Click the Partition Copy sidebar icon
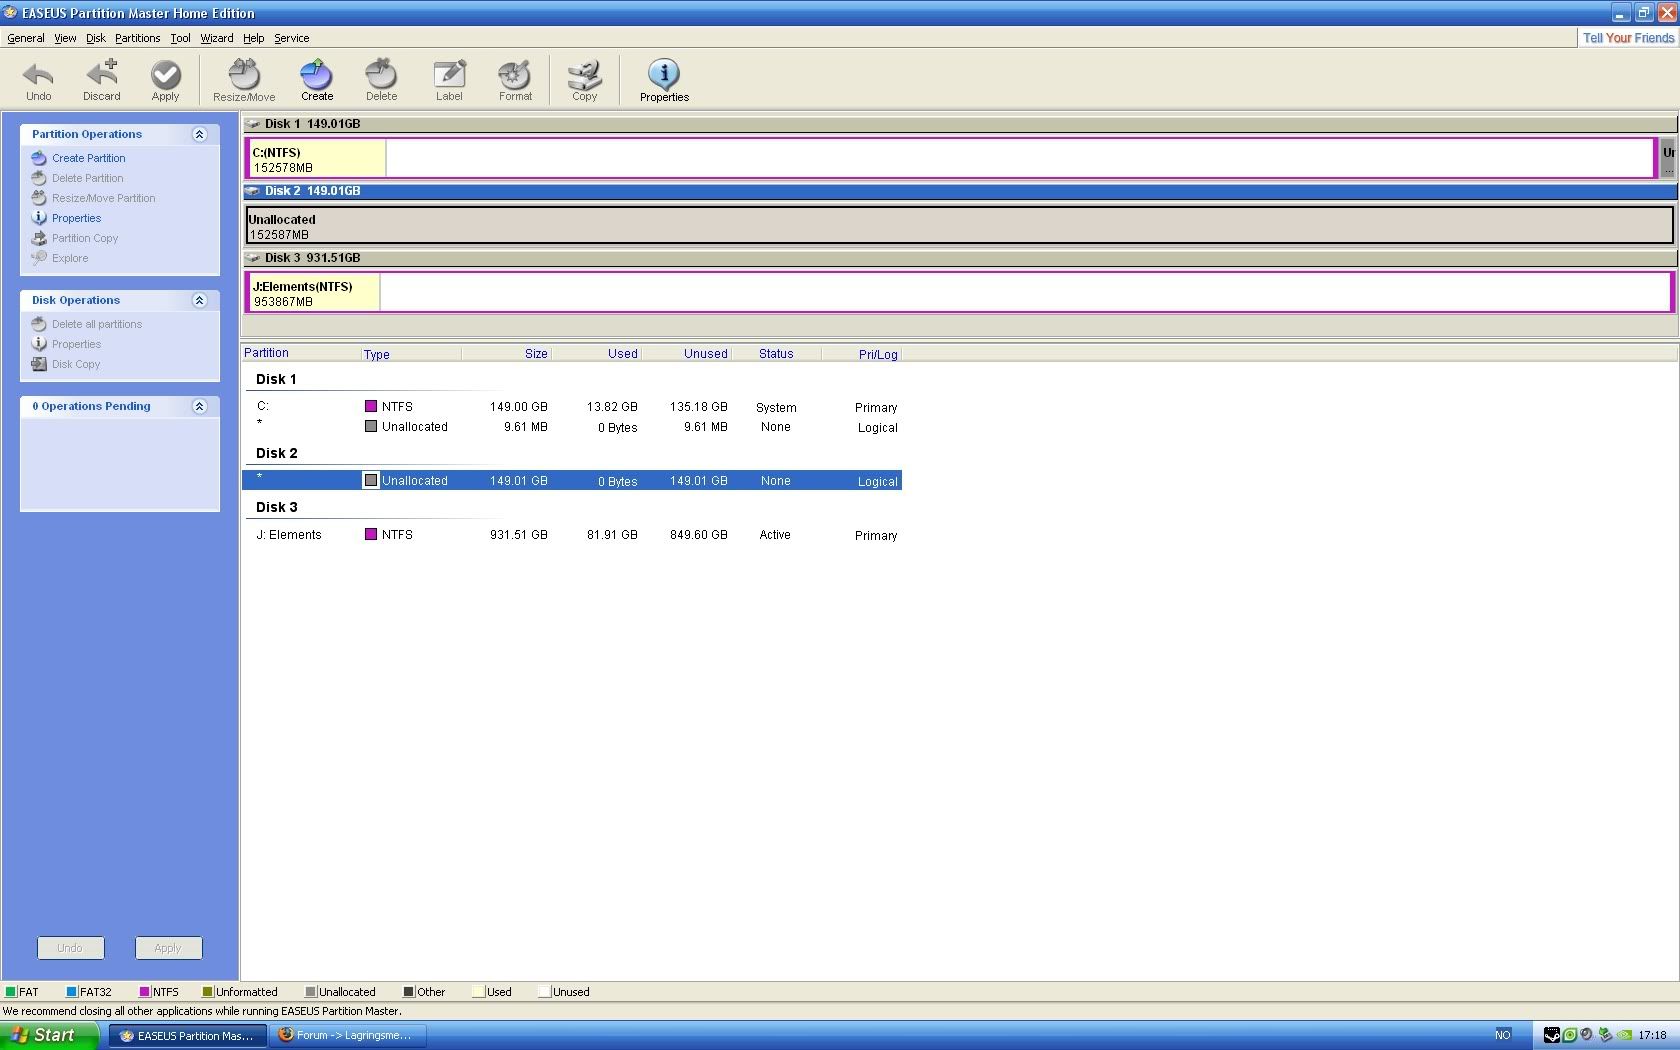The height and width of the screenshot is (1050, 1680). coord(39,238)
